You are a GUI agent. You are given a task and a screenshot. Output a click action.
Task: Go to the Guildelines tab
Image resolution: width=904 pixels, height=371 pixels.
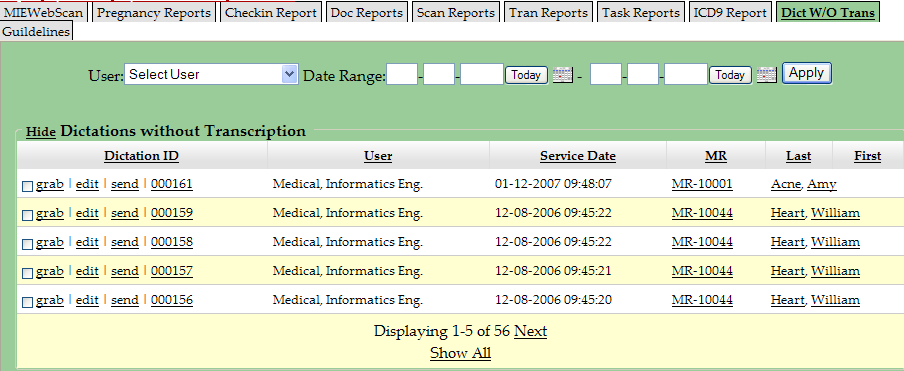coord(36,32)
